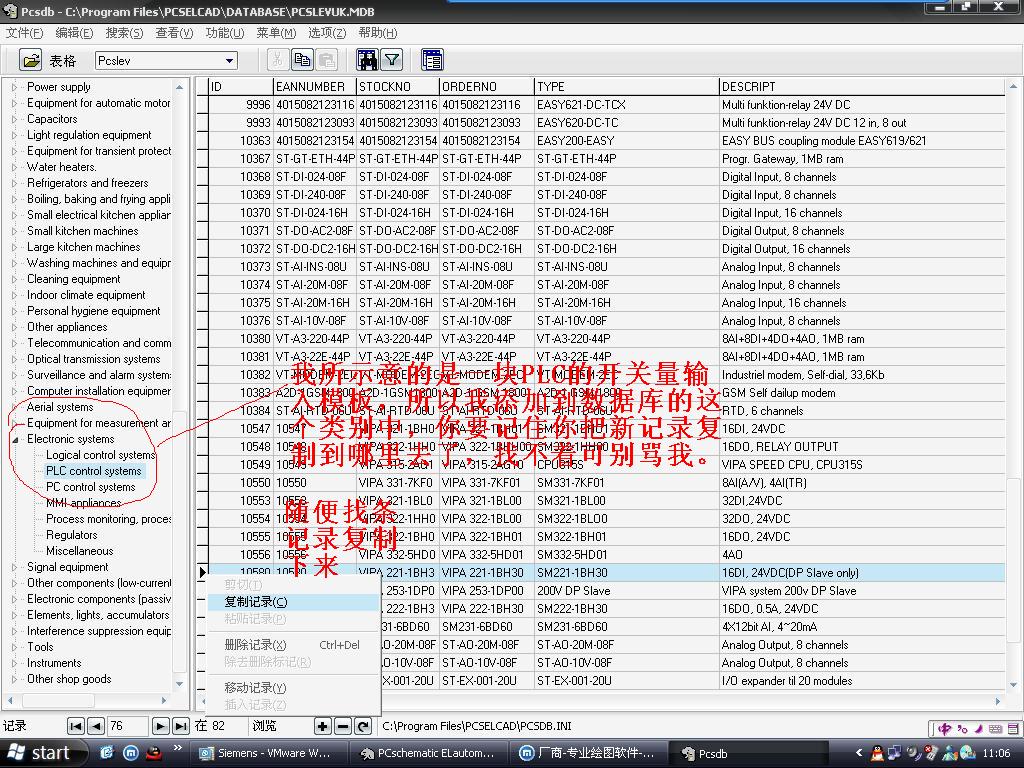Switch to Pcsdb taskbar button
Image resolution: width=1024 pixels, height=768 pixels.
751,753
